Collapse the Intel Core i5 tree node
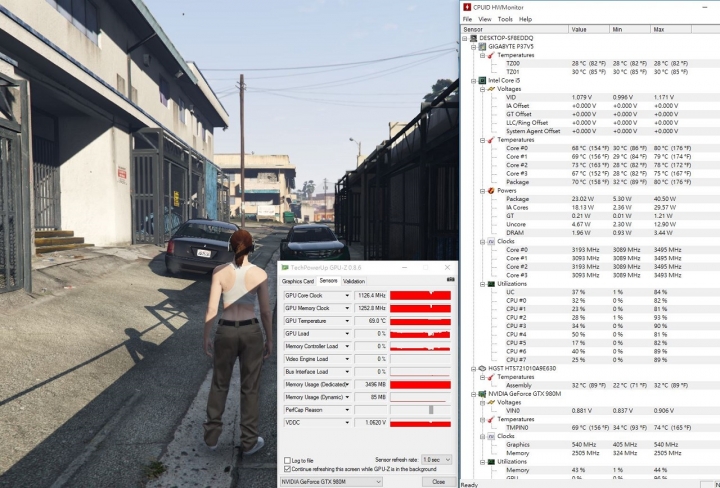 click(x=473, y=81)
